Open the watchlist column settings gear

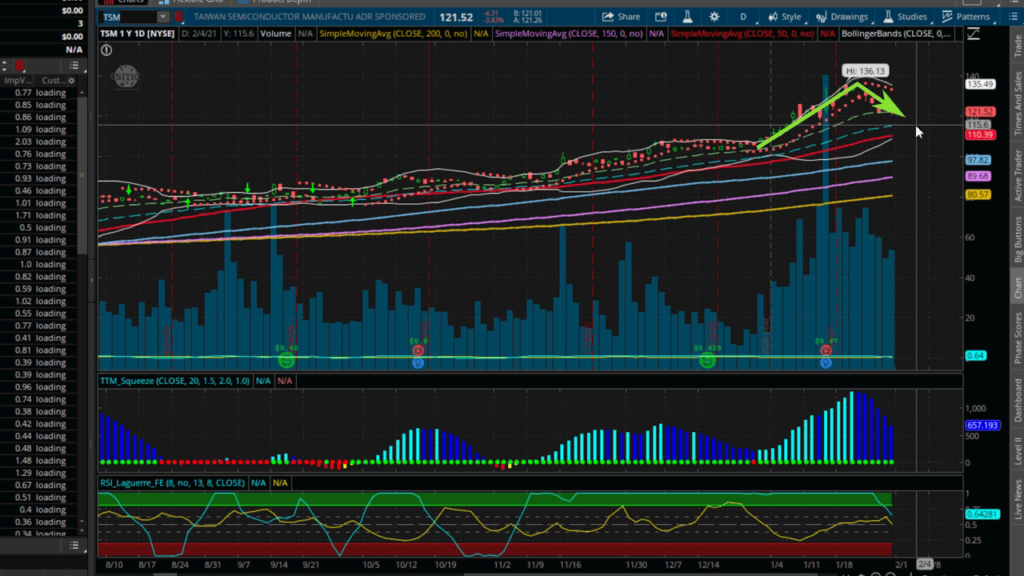(x=72, y=80)
